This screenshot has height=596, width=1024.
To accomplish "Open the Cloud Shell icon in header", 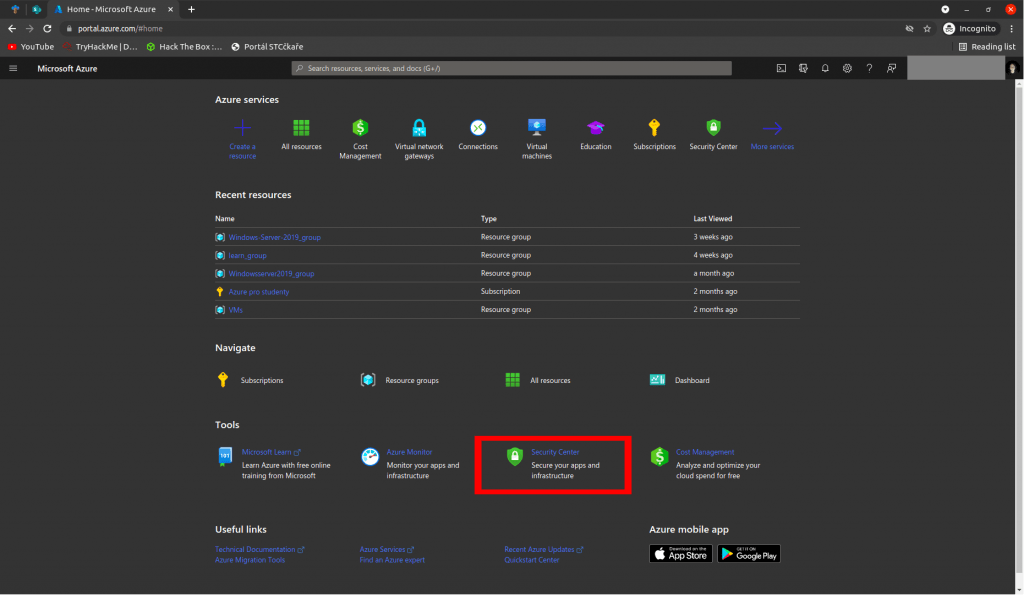I will click(782, 68).
